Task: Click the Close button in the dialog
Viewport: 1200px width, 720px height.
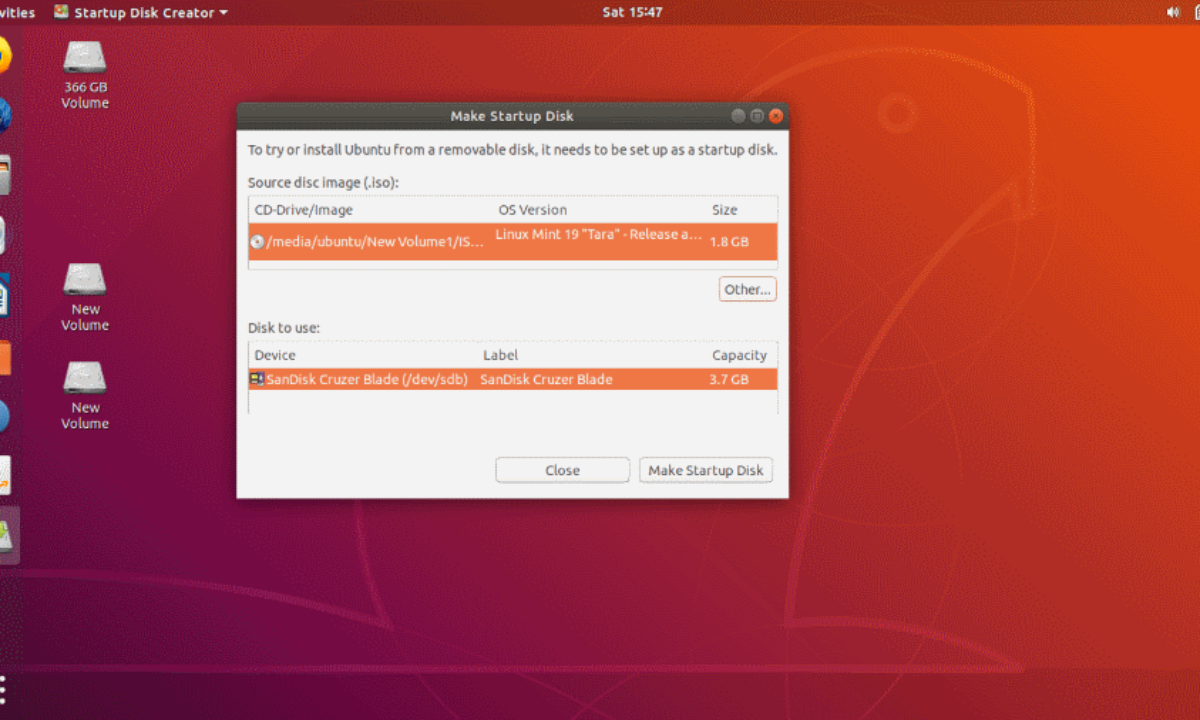Action: pos(562,470)
